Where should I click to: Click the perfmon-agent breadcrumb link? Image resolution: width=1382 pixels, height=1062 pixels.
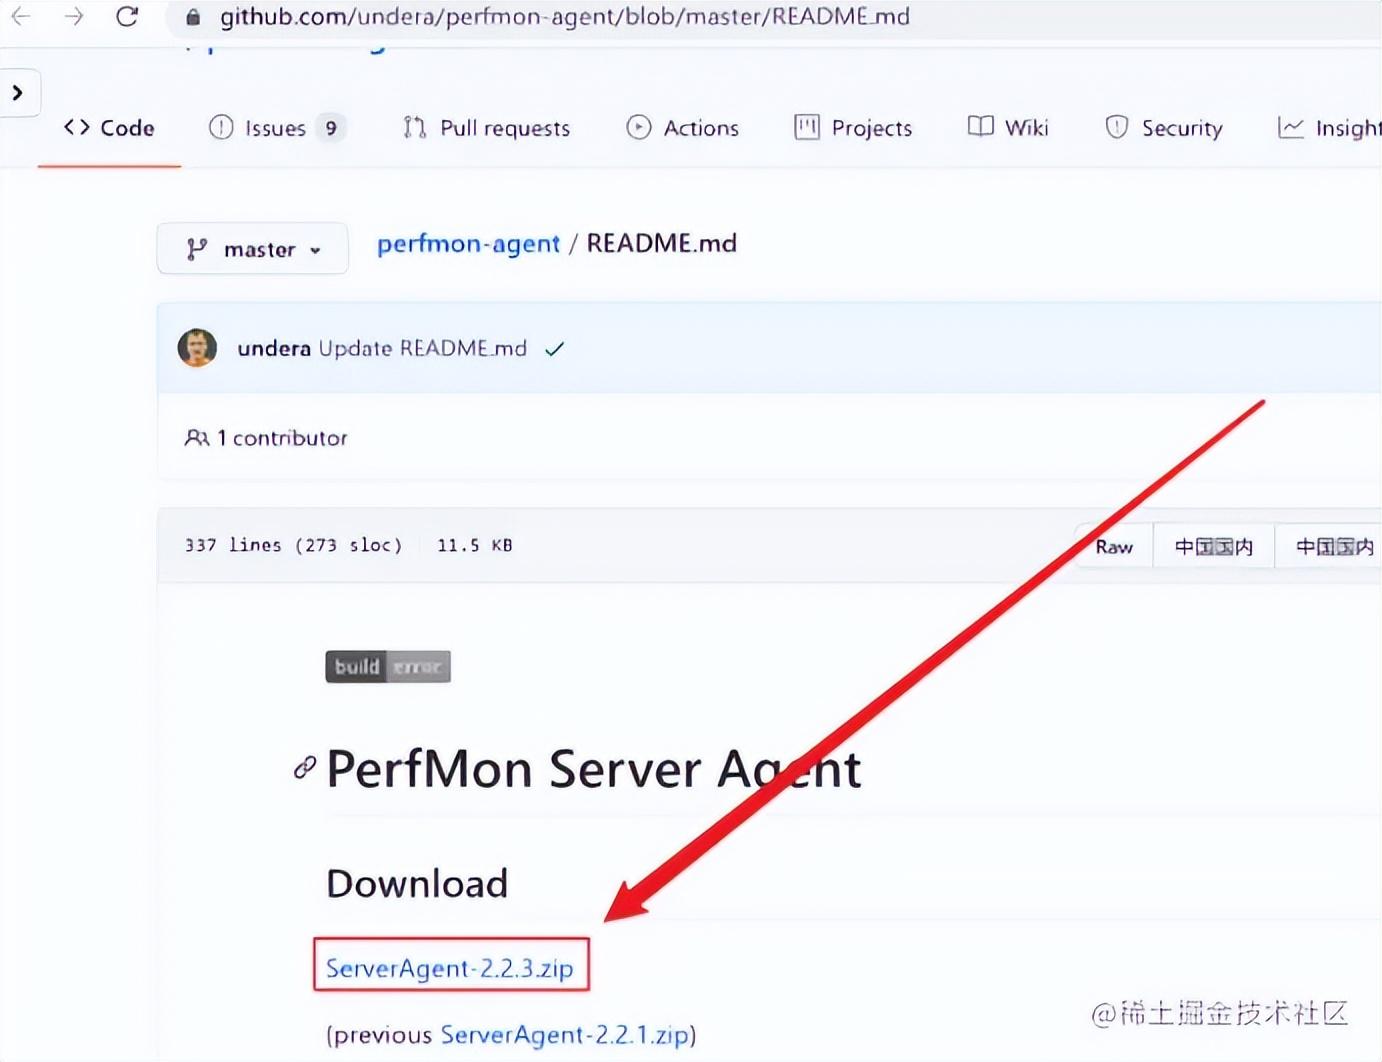click(468, 244)
